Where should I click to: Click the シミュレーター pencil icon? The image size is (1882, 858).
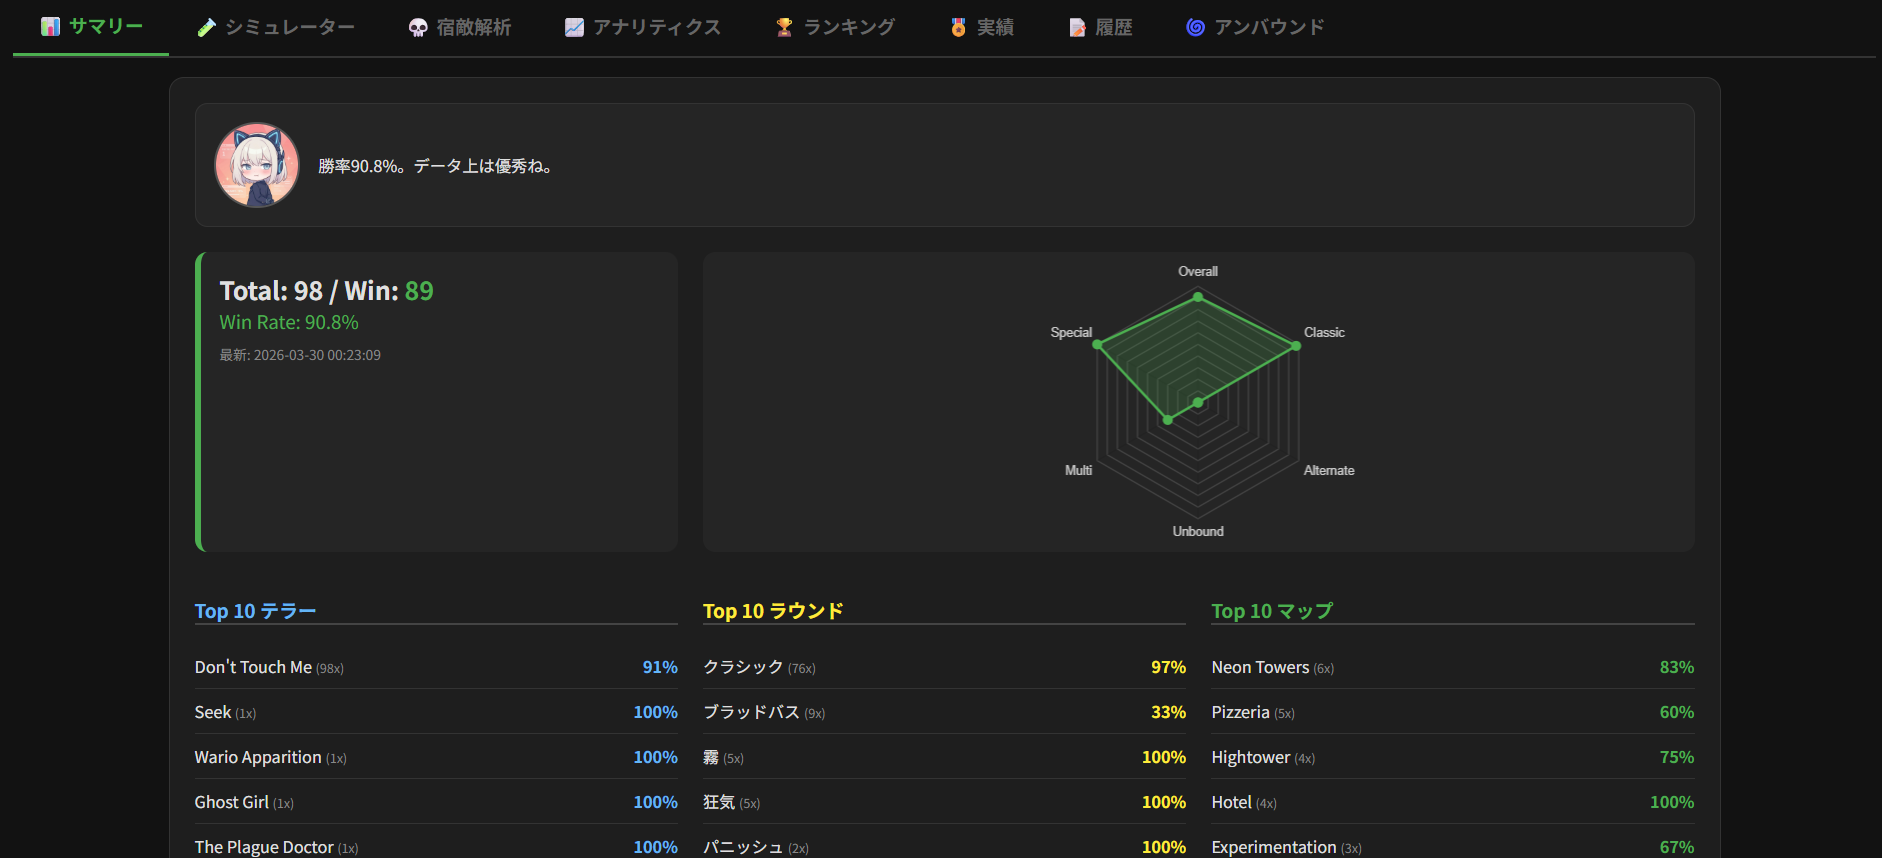(206, 28)
